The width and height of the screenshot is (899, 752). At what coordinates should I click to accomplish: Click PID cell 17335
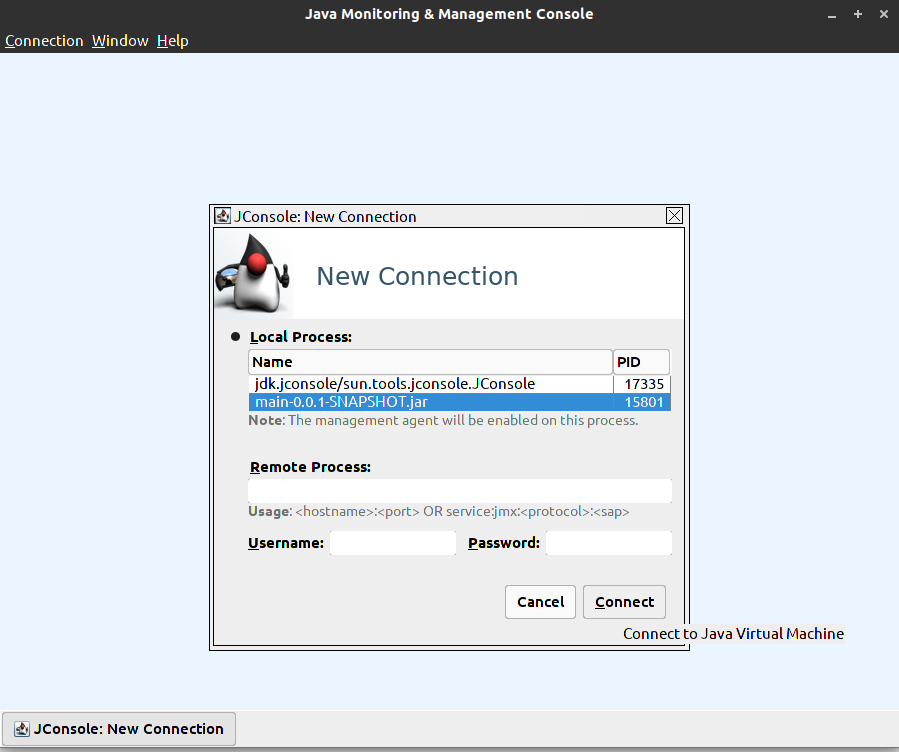tap(642, 383)
